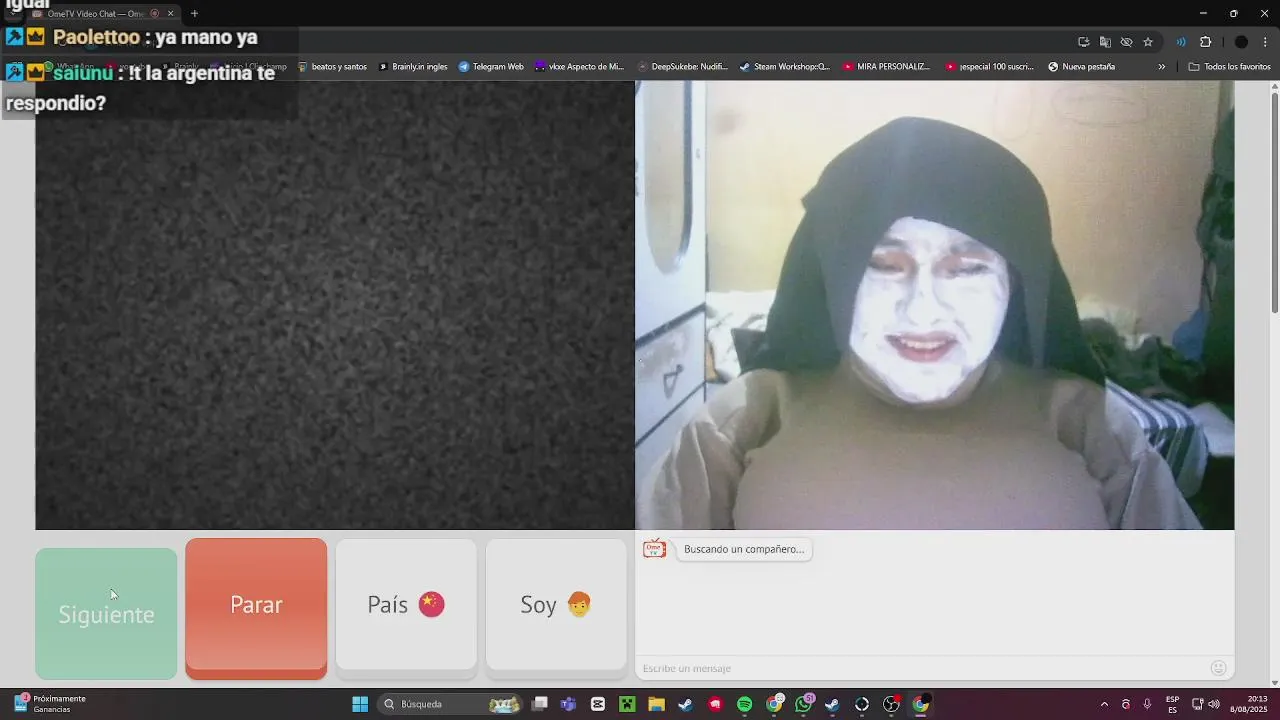Open the 'Todos los favoritos' folder
Image resolution: width=1280 pixels, height=720 pixels.
pyautogui.click(x=1229, y=67)
